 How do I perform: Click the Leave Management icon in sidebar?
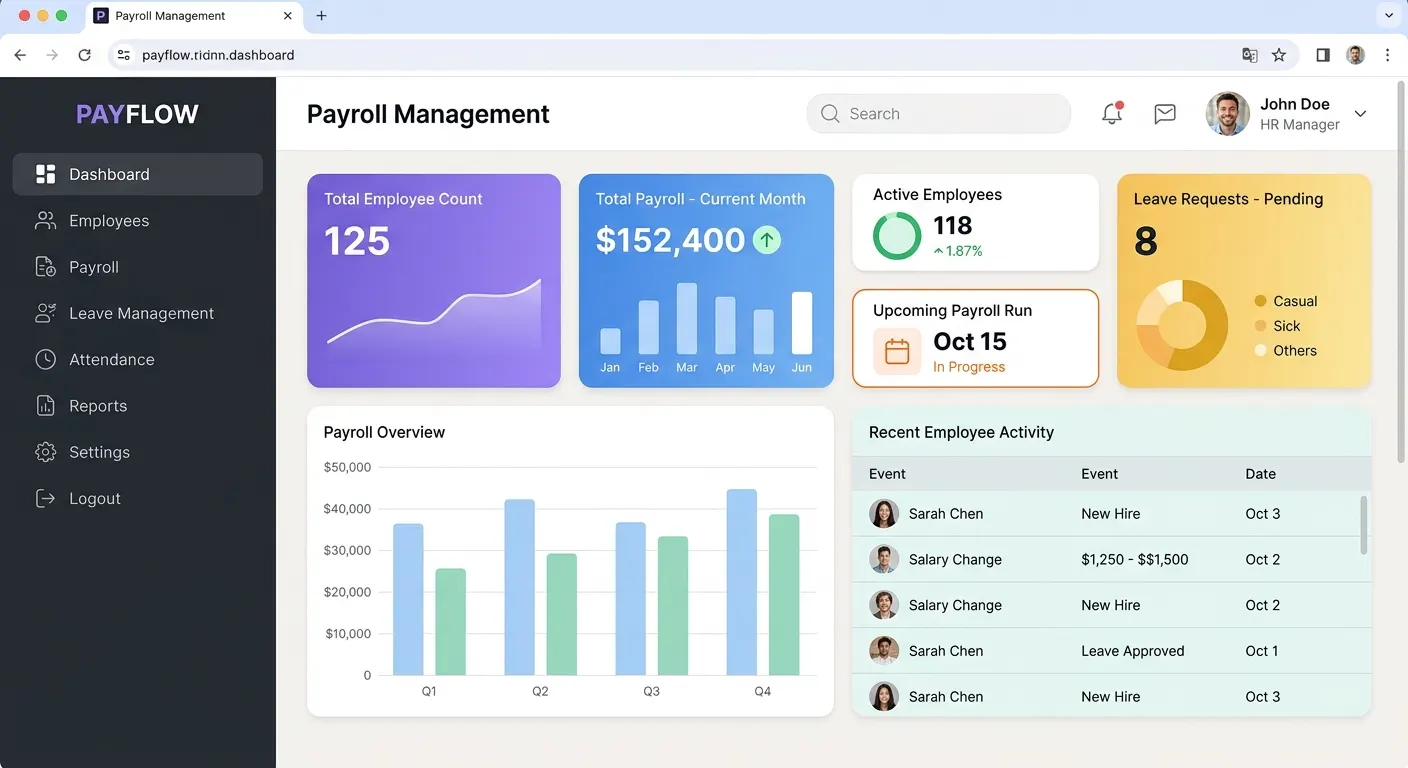point(45,313)
